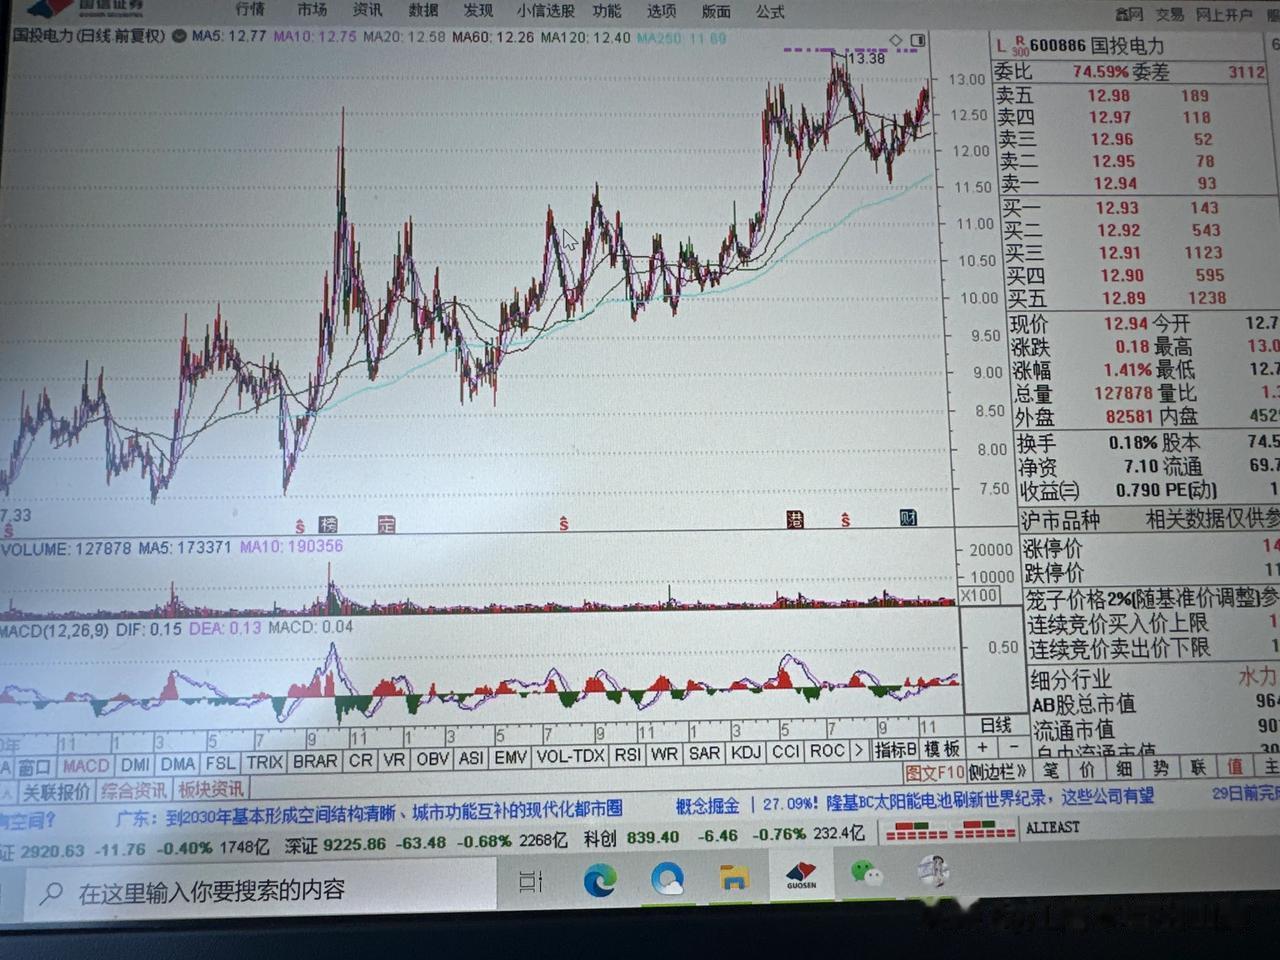The height and width of the screenshot is (960, 1280).
Task: Open the 小信选股 menu
Action: point(545,11)
